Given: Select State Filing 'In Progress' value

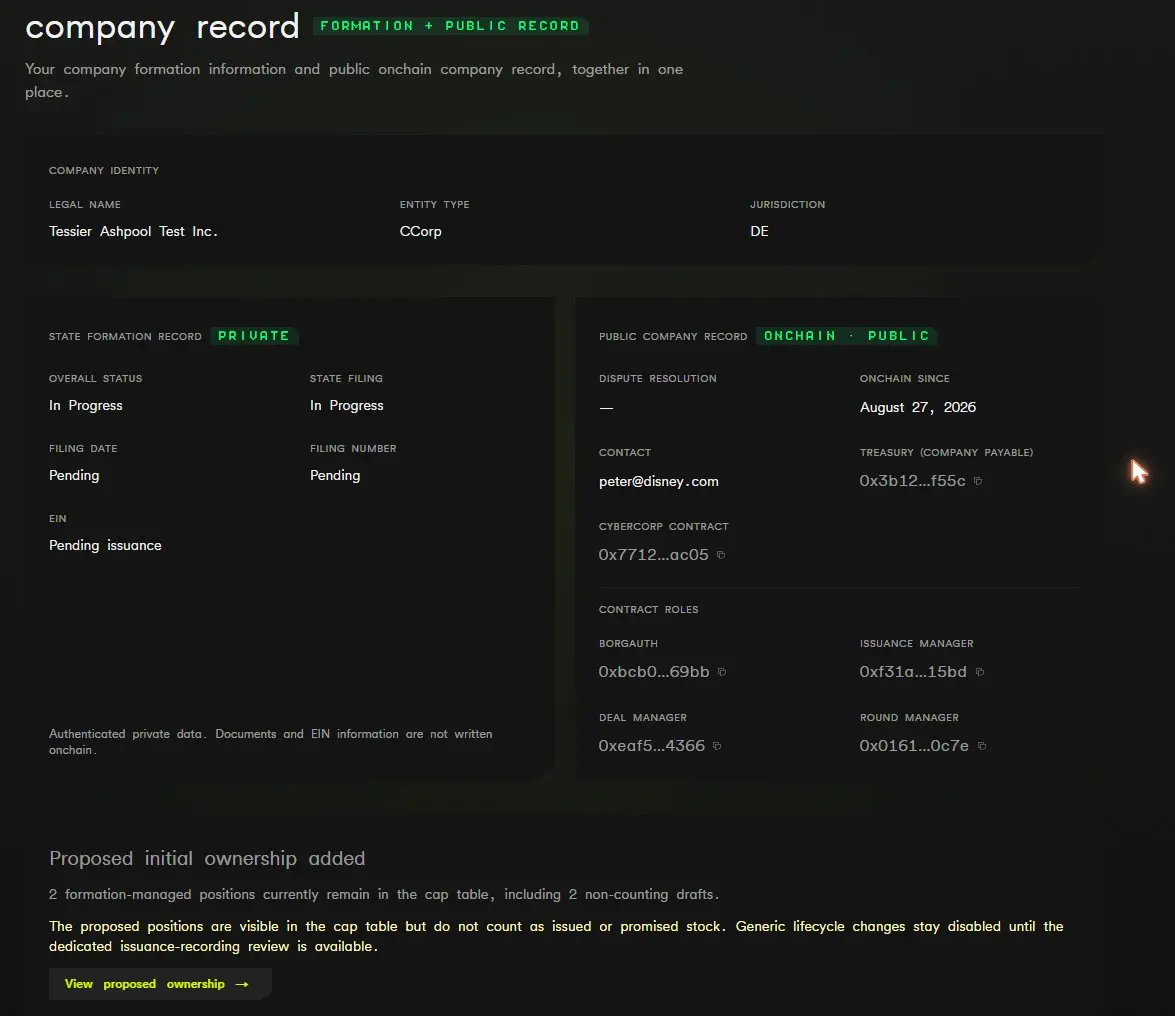Looking at the screenshot, I should pyautogui.click(x=346, y=405).
